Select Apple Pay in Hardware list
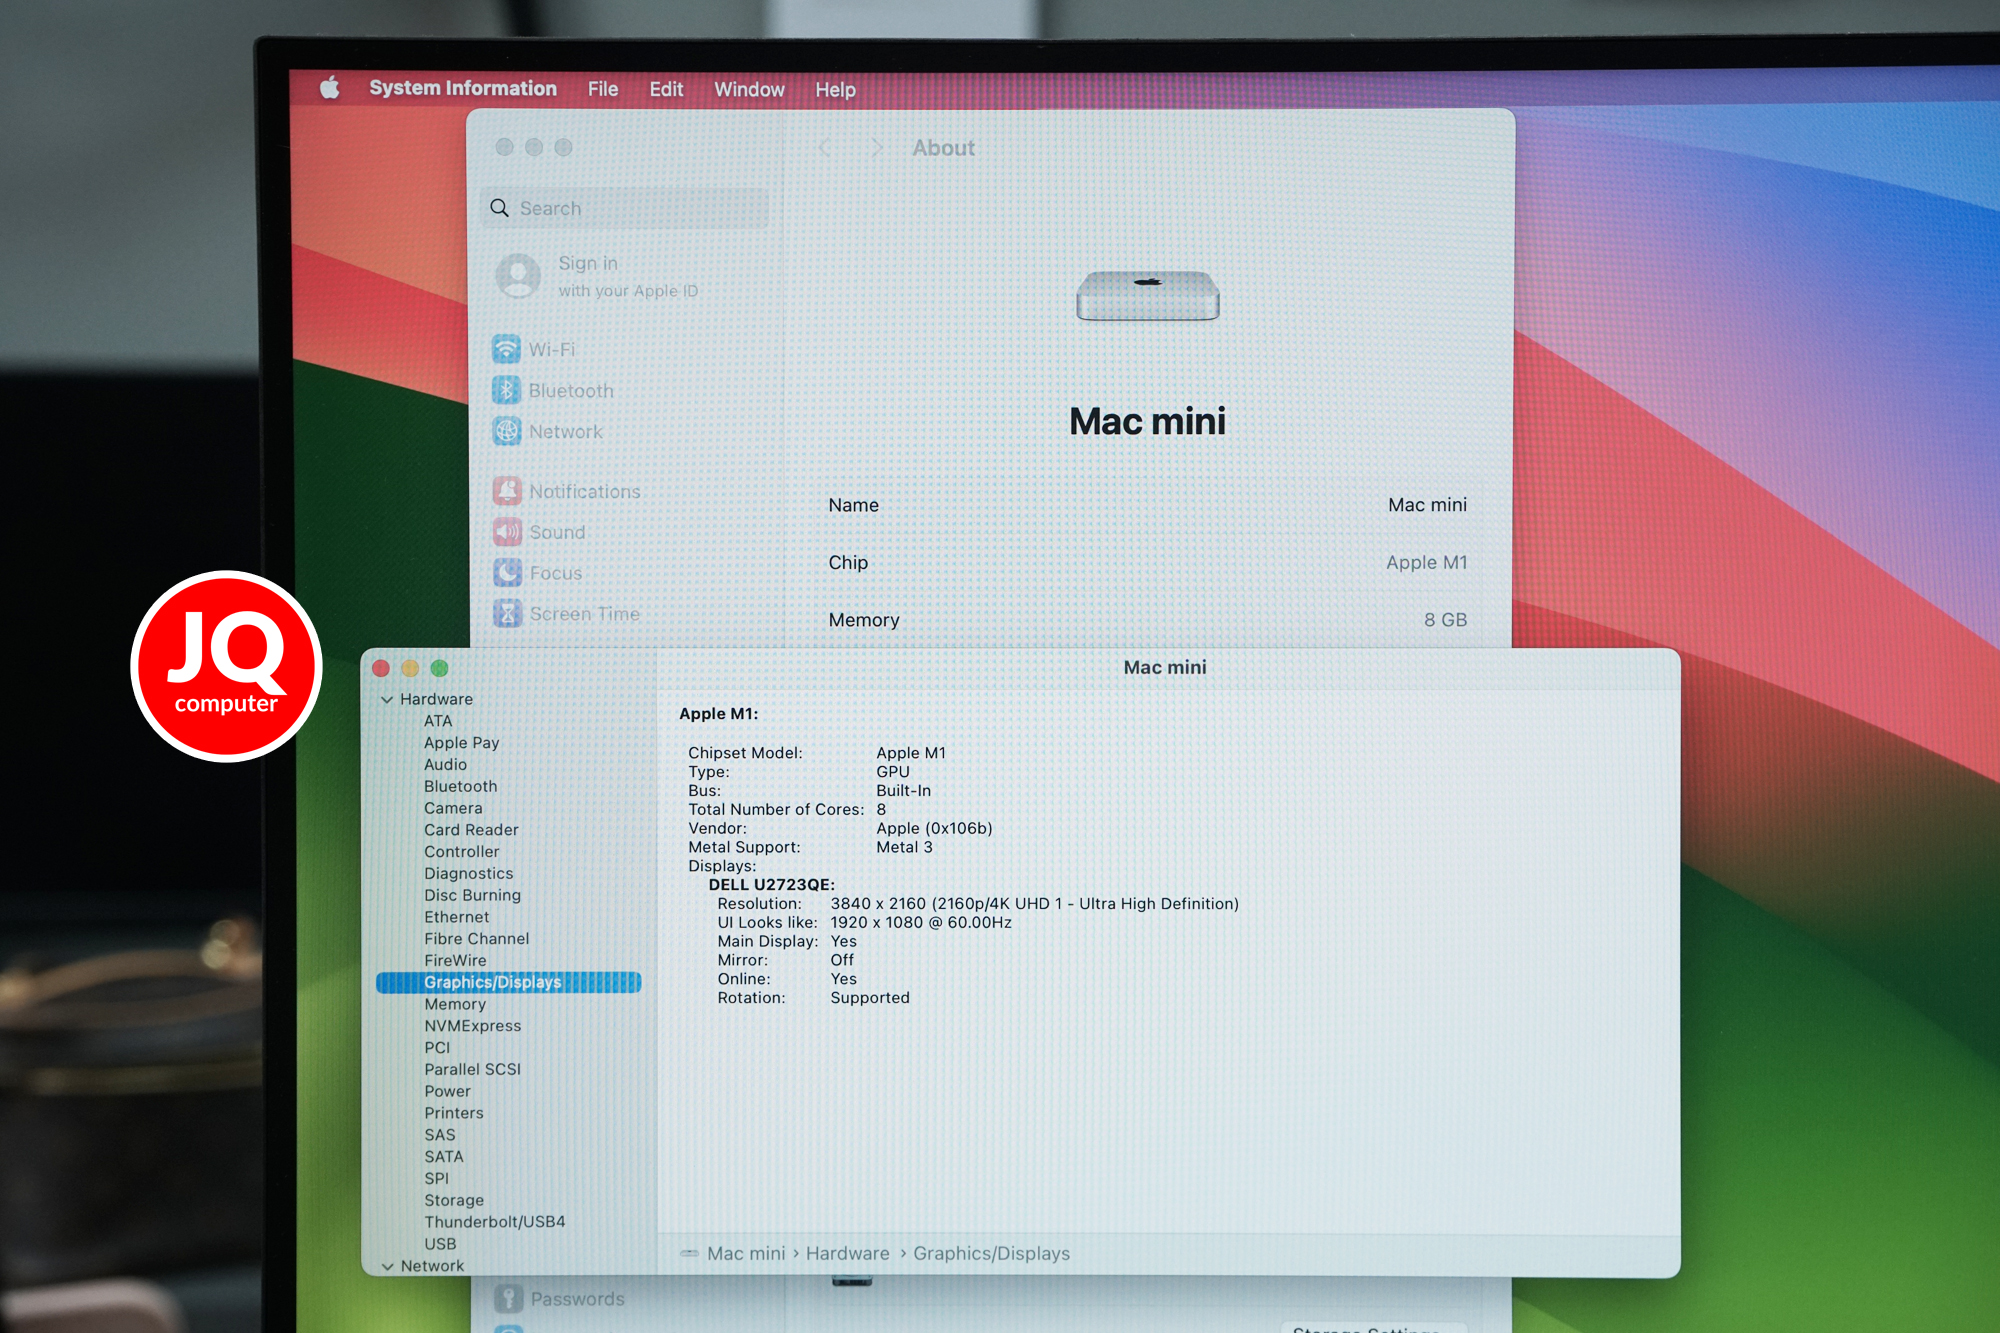Screen dimensions: 2000x1333 (461, 743)
